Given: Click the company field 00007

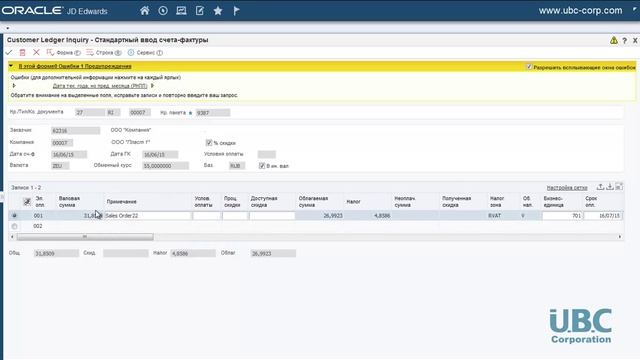Looking at the screenshot, I should [x=62, y=143].
